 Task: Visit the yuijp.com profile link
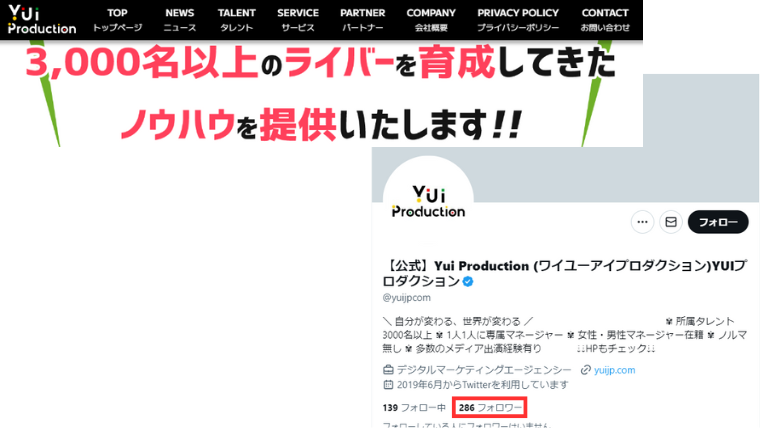[614, 369]
